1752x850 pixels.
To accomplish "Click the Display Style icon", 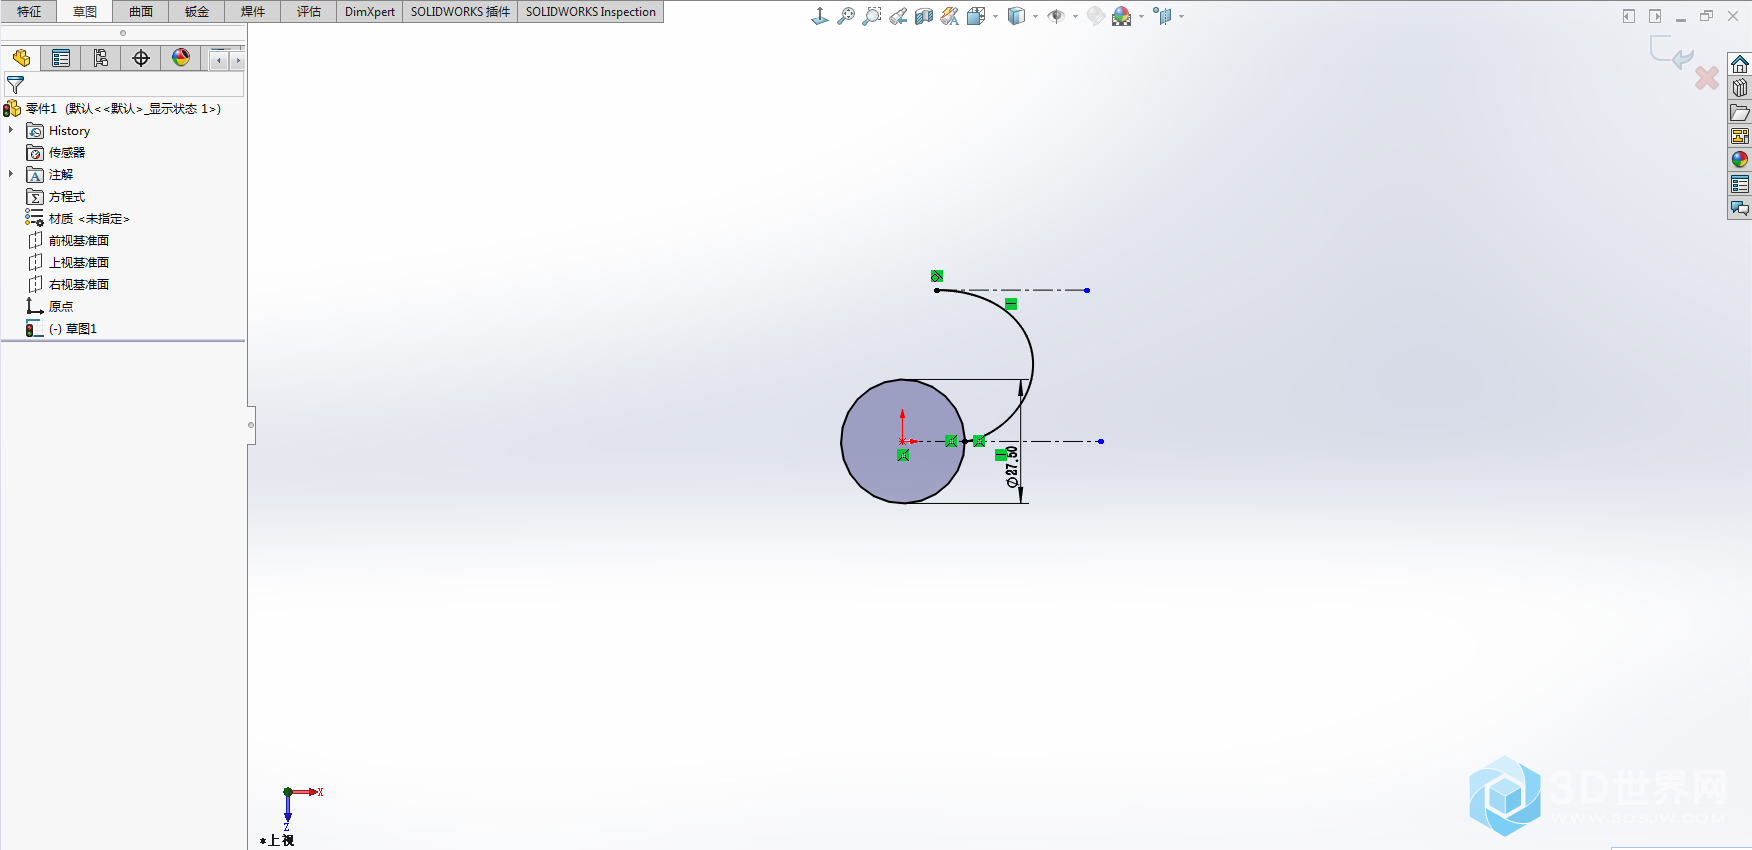I will pyautogui.click(x=1016, y=16).
